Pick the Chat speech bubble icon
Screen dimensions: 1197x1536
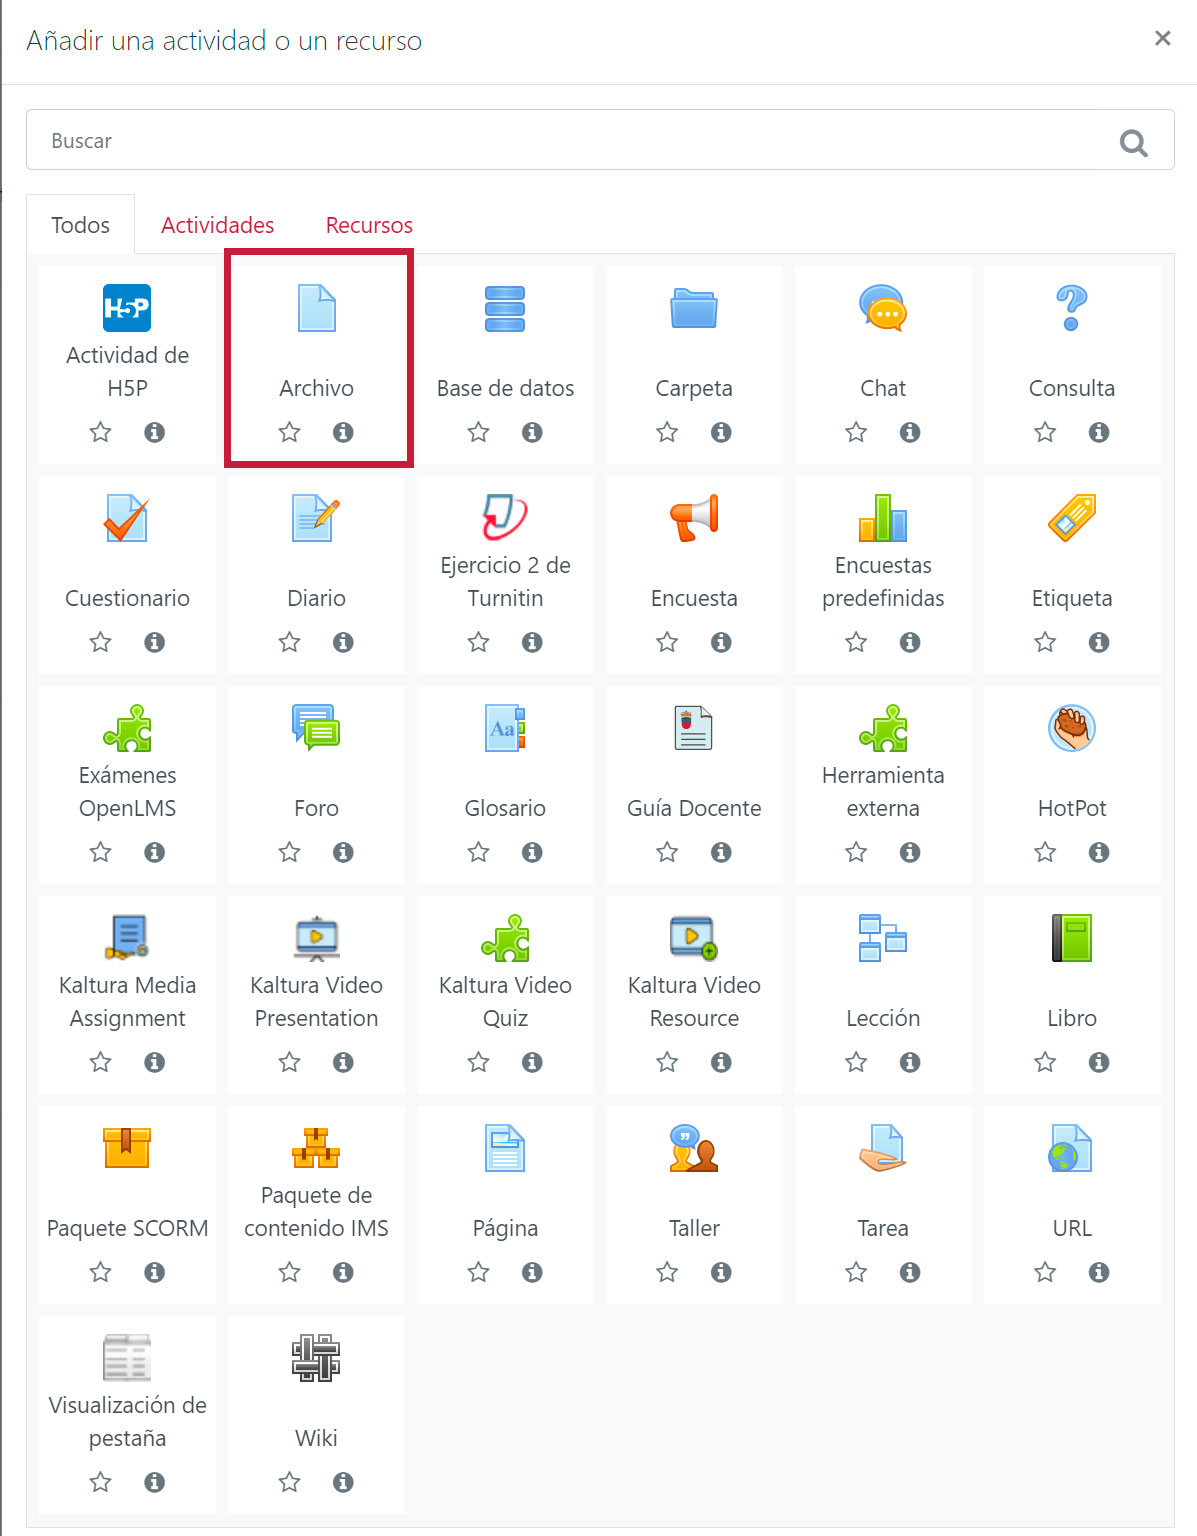click(883, 308)
